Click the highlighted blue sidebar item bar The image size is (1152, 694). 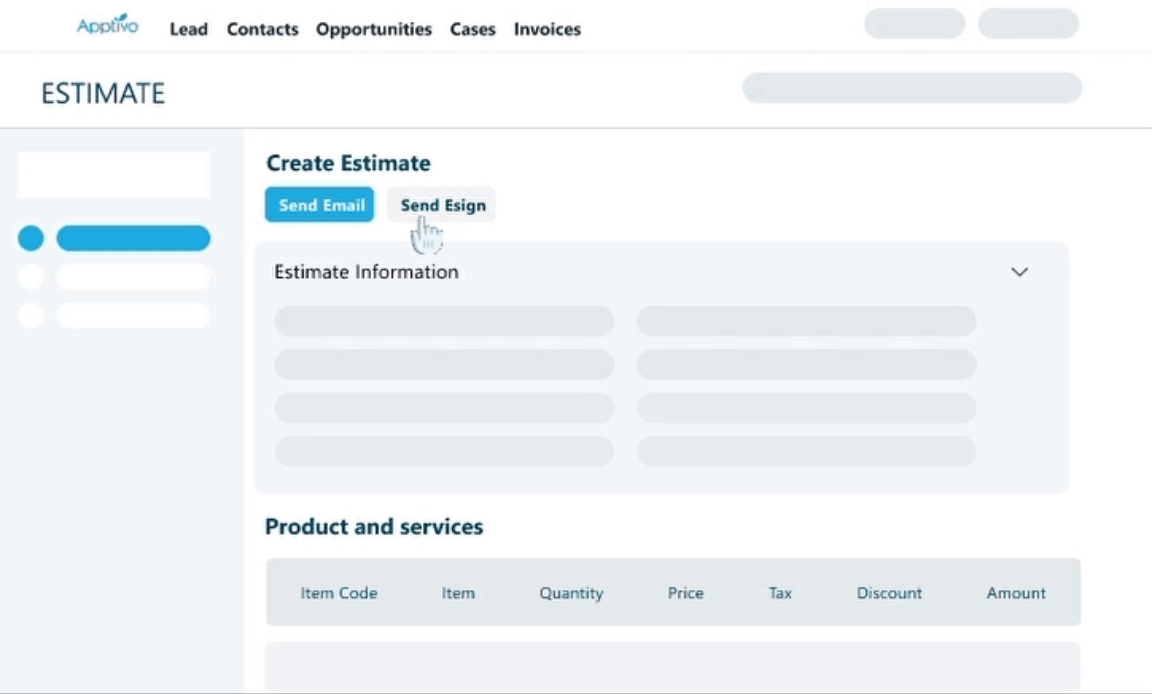(133, 238)
